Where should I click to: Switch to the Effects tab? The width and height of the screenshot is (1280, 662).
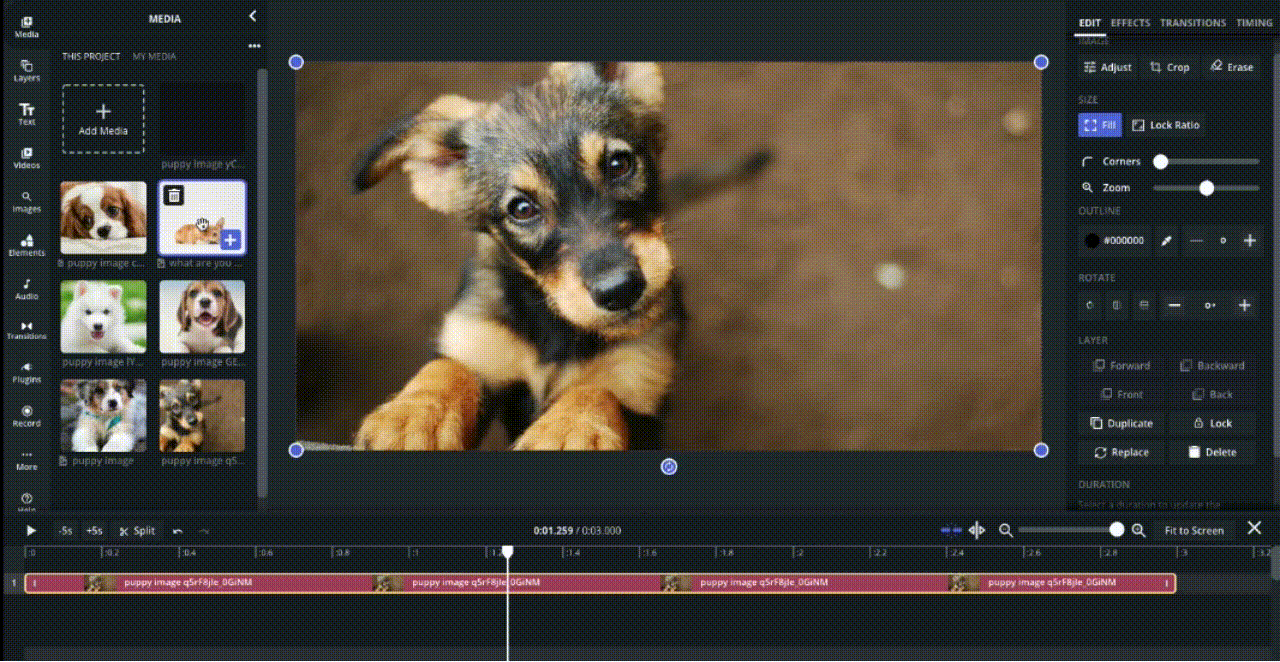pyautogui.click(x=1130, y=23)
